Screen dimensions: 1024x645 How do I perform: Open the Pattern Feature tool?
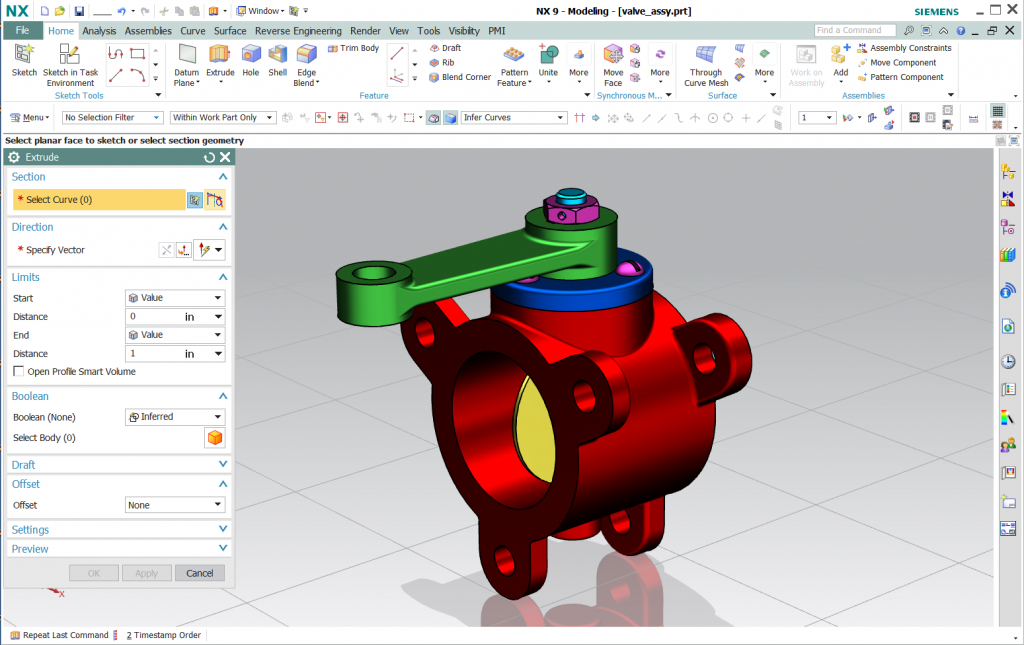[514, 65]
